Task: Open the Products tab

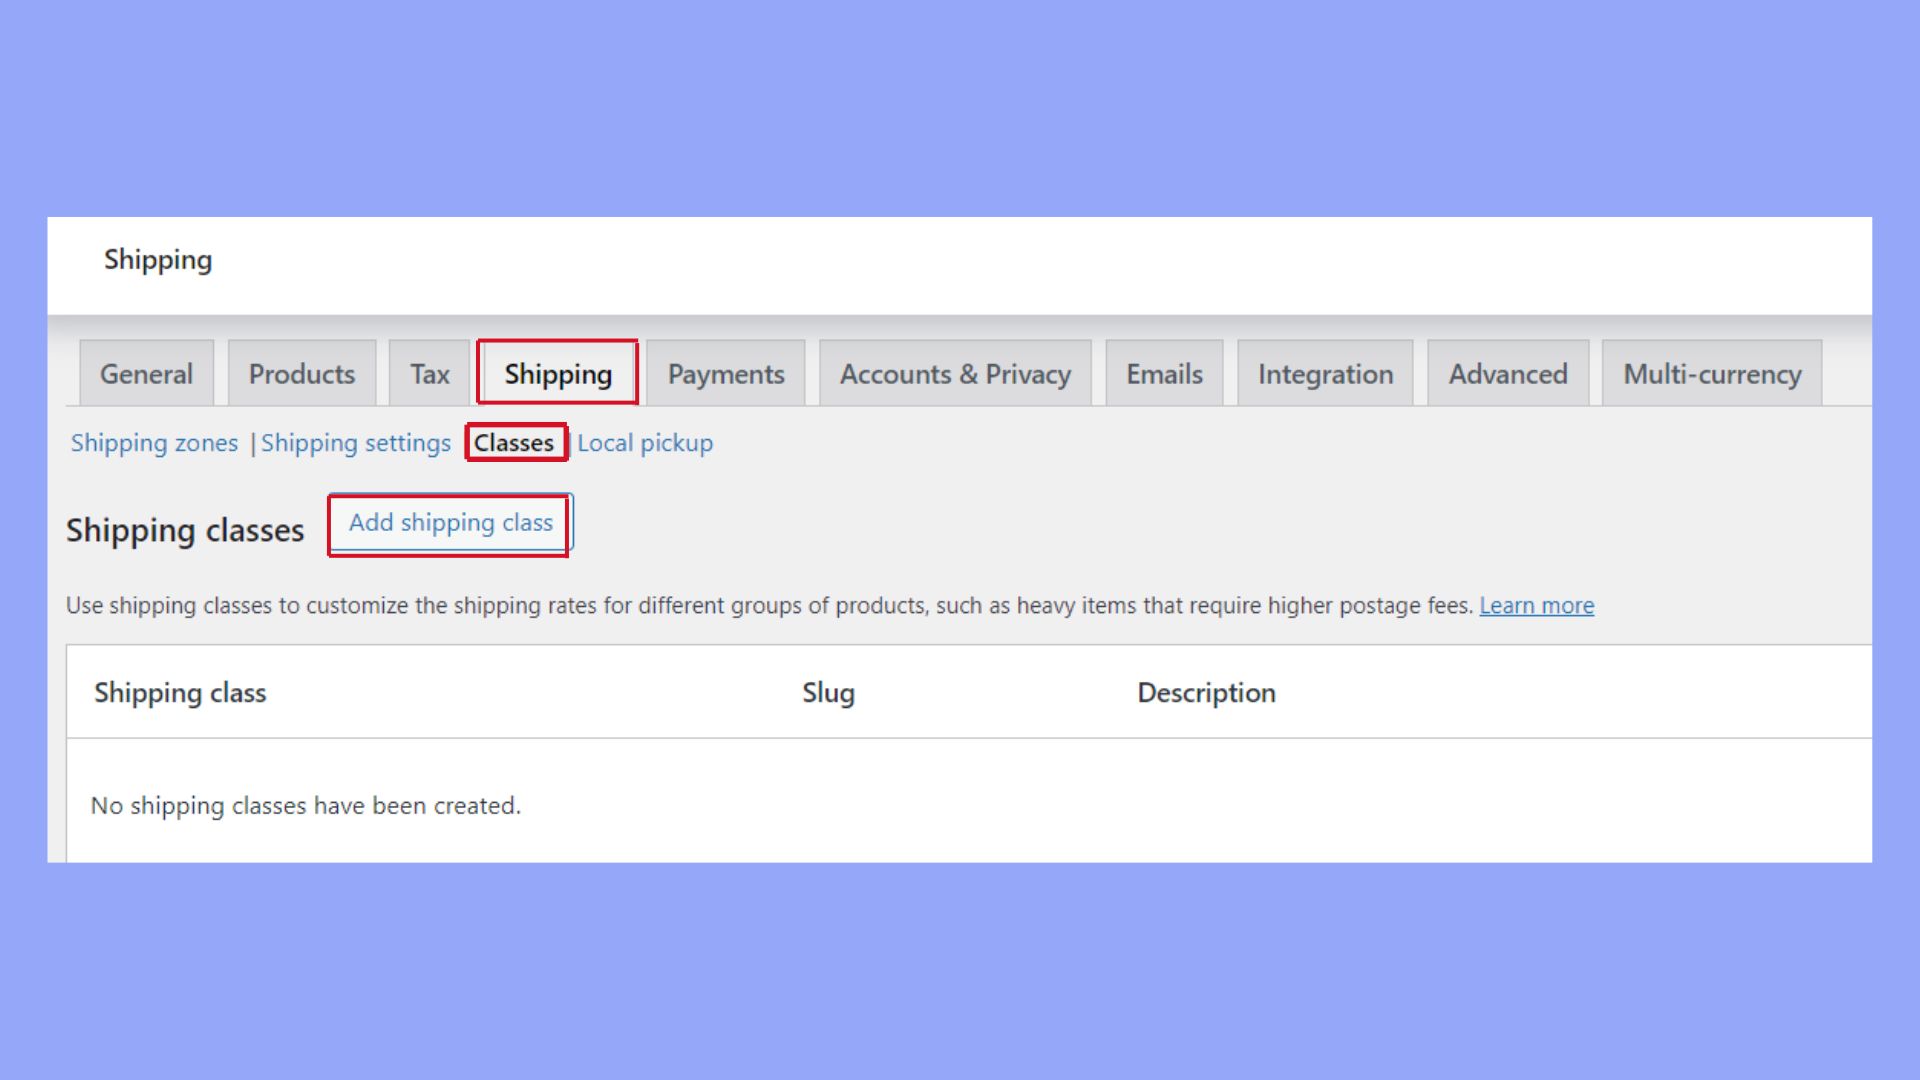Action: coord(301,373)
